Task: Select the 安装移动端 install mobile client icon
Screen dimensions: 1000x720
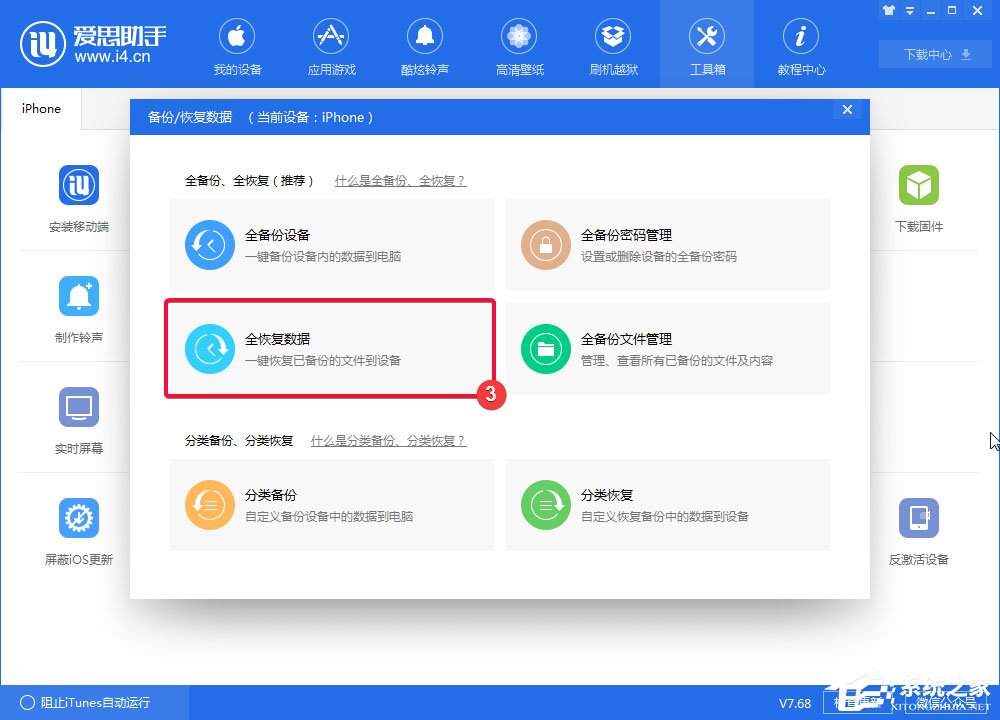Action: 78,196
